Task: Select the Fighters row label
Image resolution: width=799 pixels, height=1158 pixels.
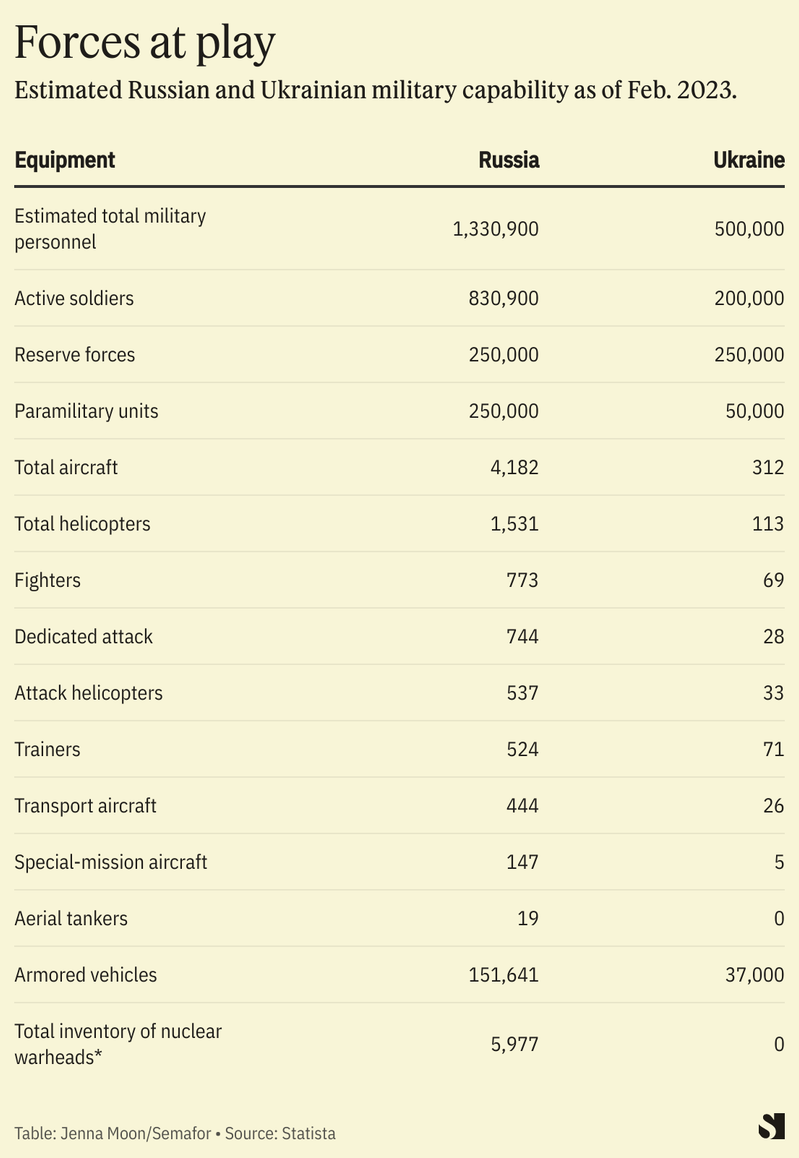Action: click(48, 580)
